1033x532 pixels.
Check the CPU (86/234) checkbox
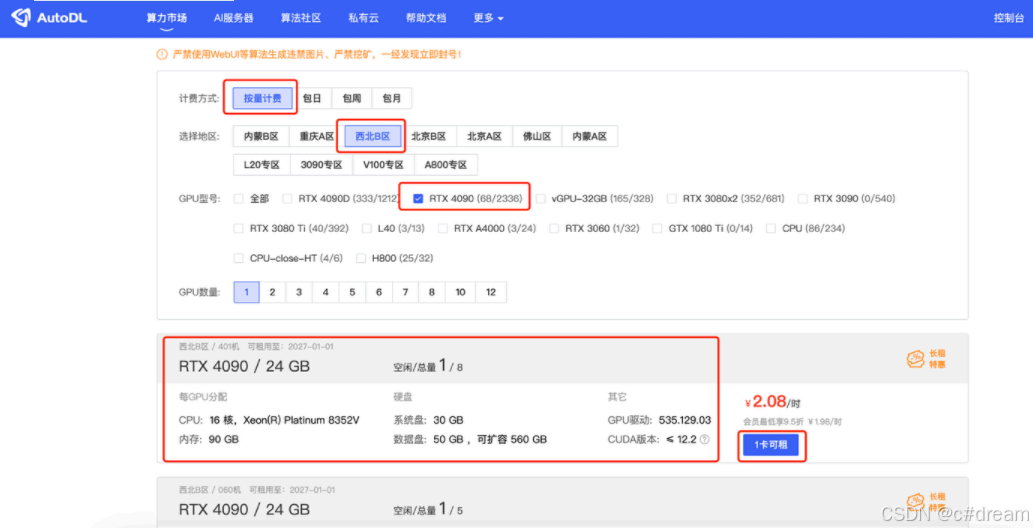(771, 228)
